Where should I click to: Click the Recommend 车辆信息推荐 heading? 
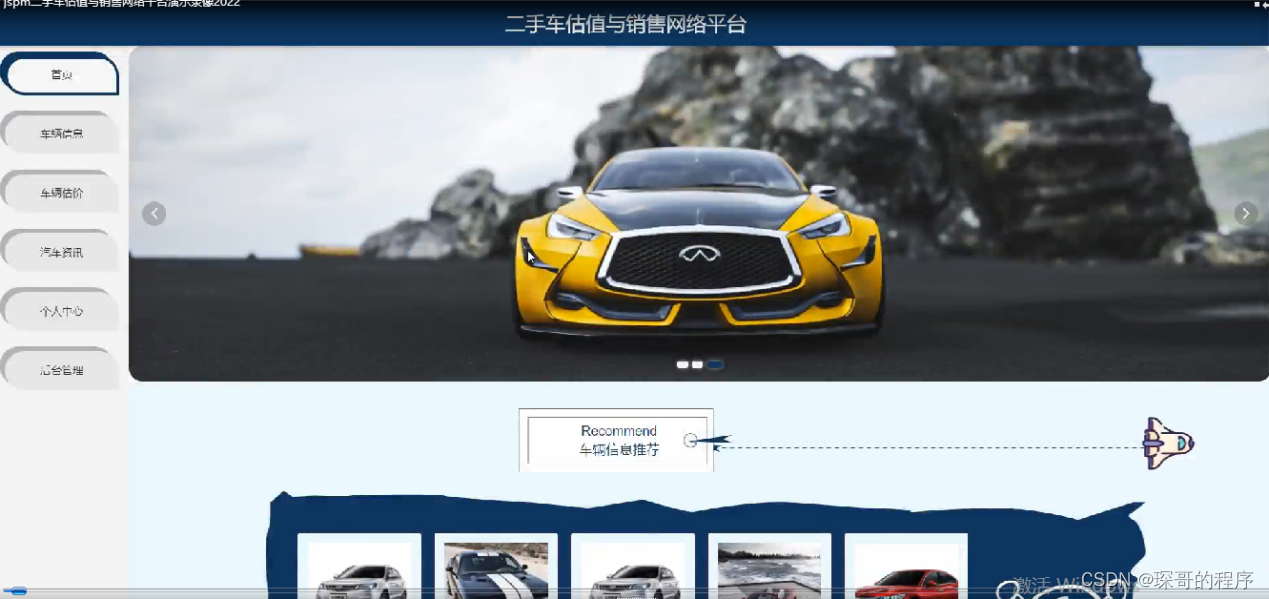tap(617, 440)
